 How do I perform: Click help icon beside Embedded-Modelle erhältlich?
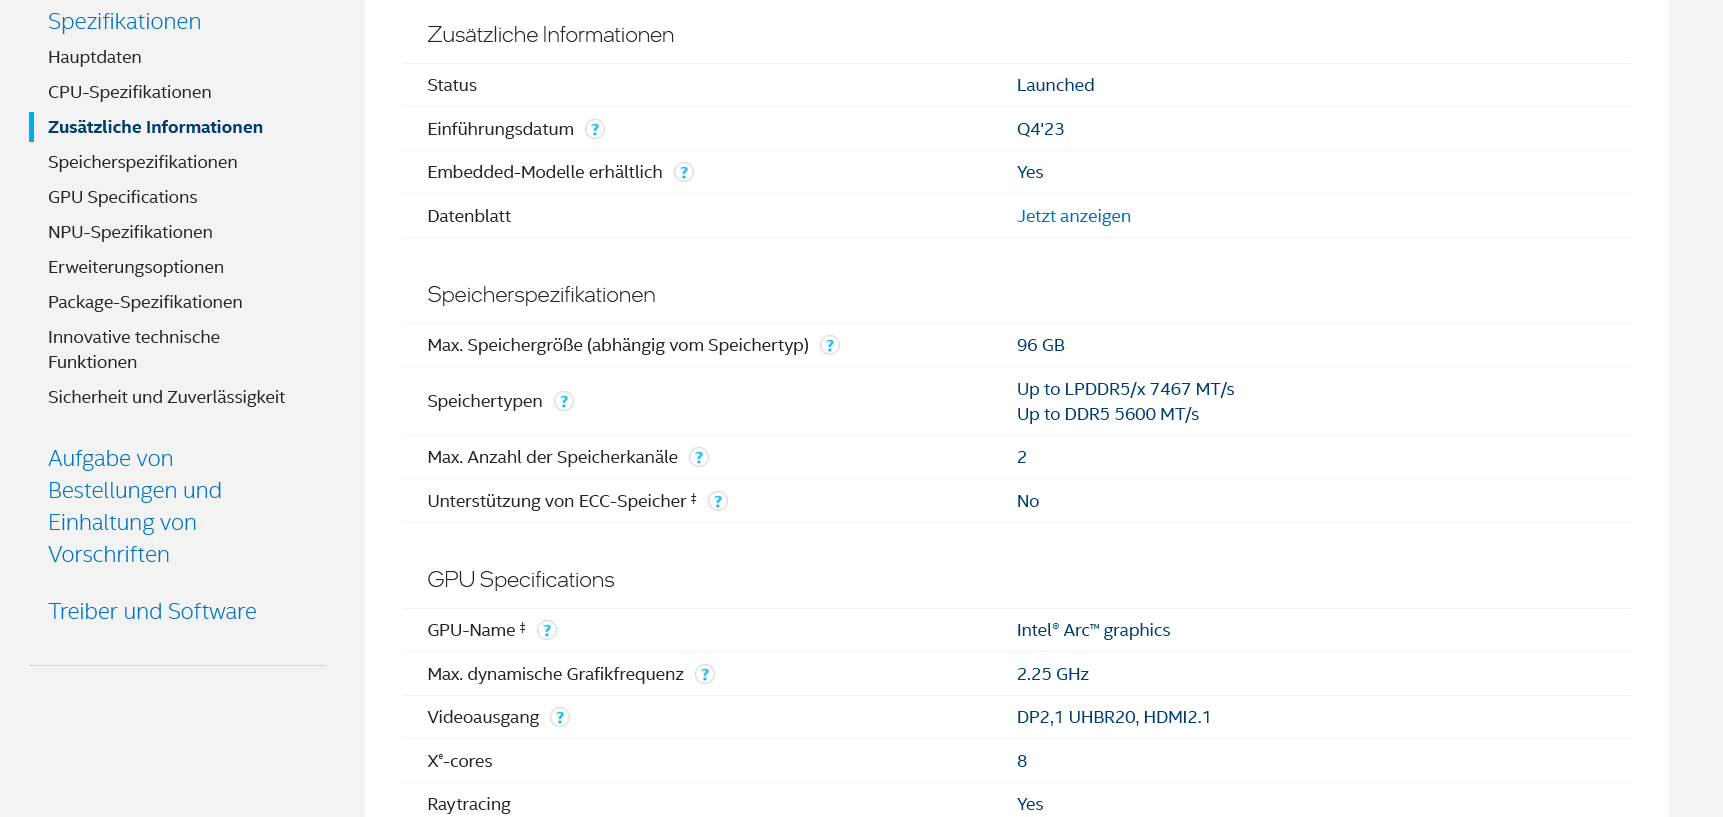(x=684, y=172)
